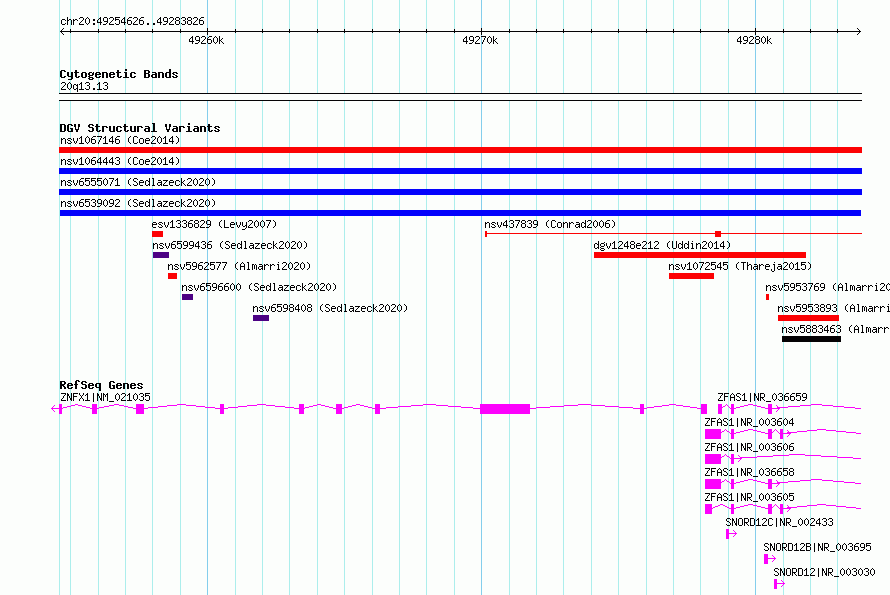Click the tiny red nsv5953769 variant mark
Screen dimensions: 890x595
(767, 297)
